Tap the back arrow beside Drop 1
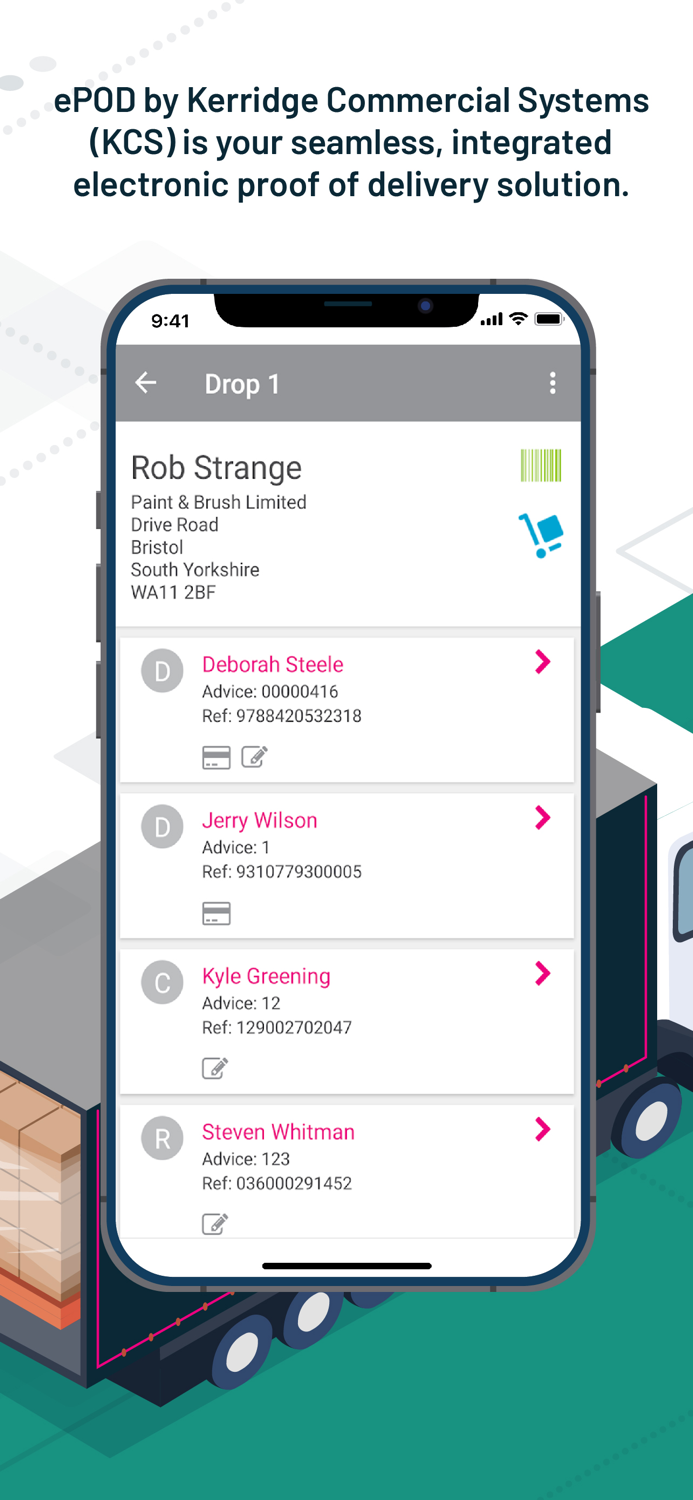The image size is (693, 1500). click(x=146, y=383)
